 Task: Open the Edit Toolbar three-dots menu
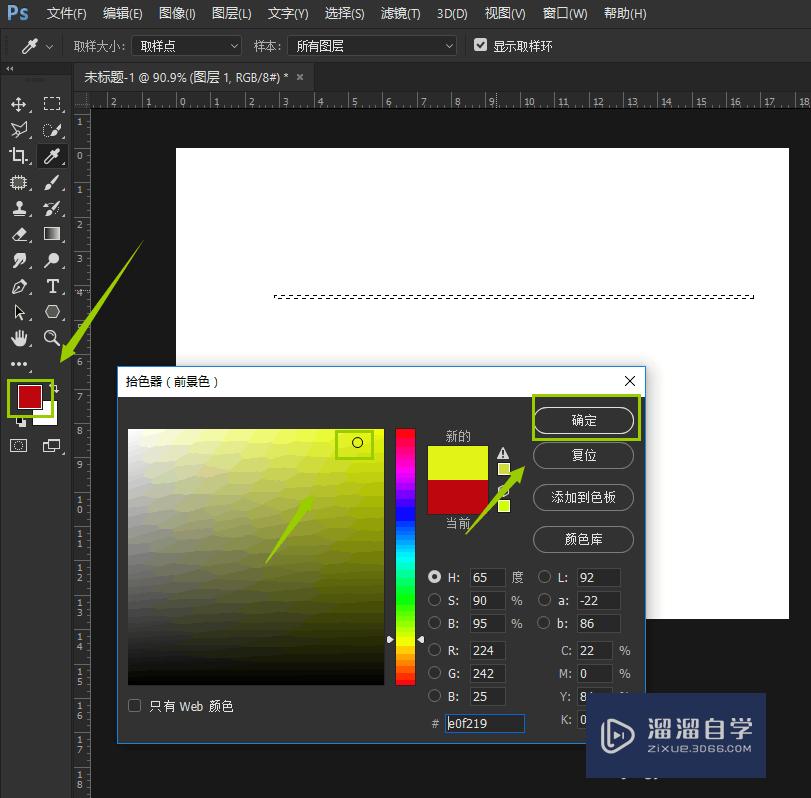pos(19,364)
